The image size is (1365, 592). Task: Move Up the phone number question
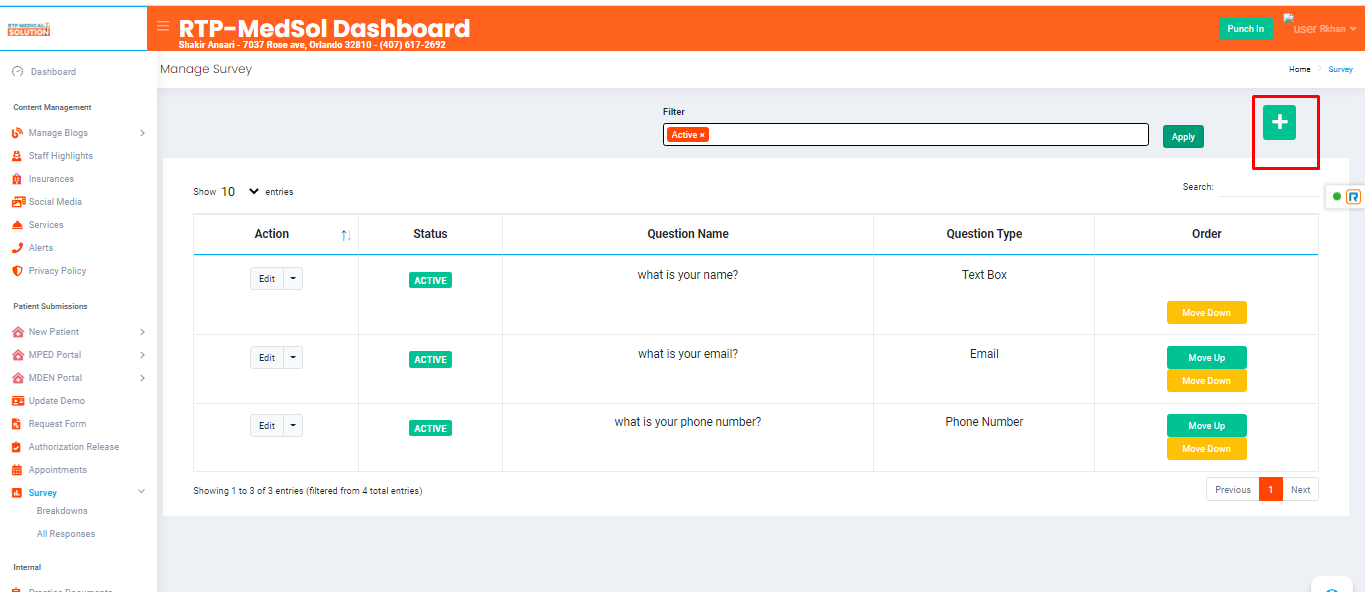(1207, 426)
